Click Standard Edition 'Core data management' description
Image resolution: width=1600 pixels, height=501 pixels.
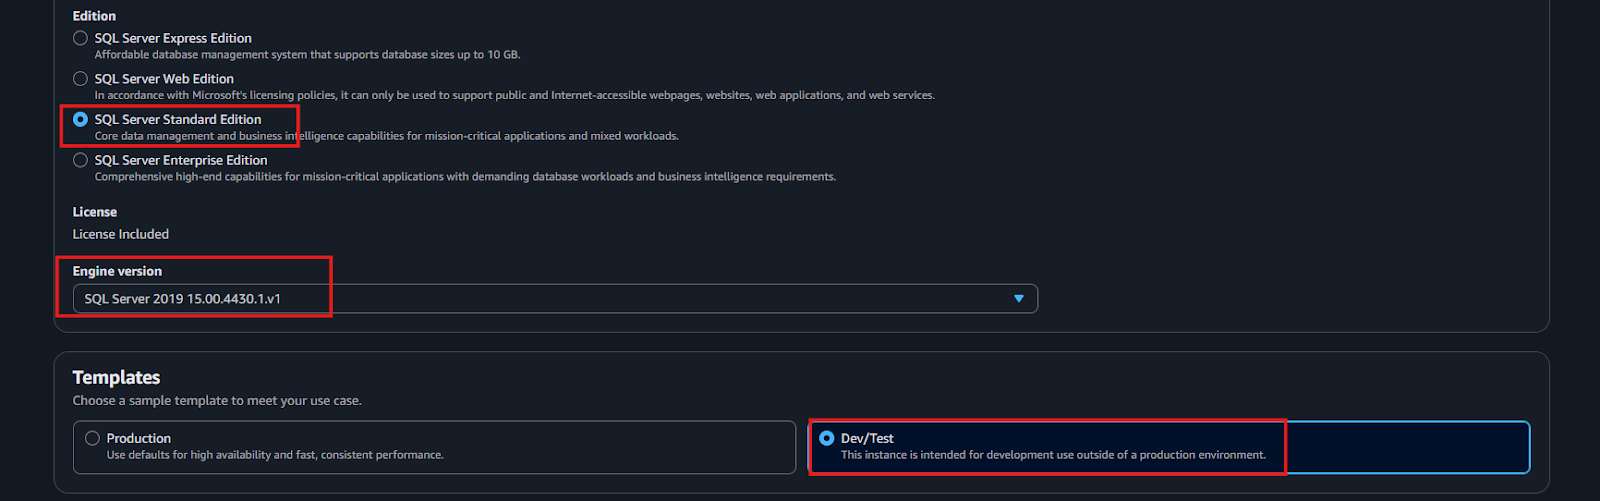tap(387, 136)
